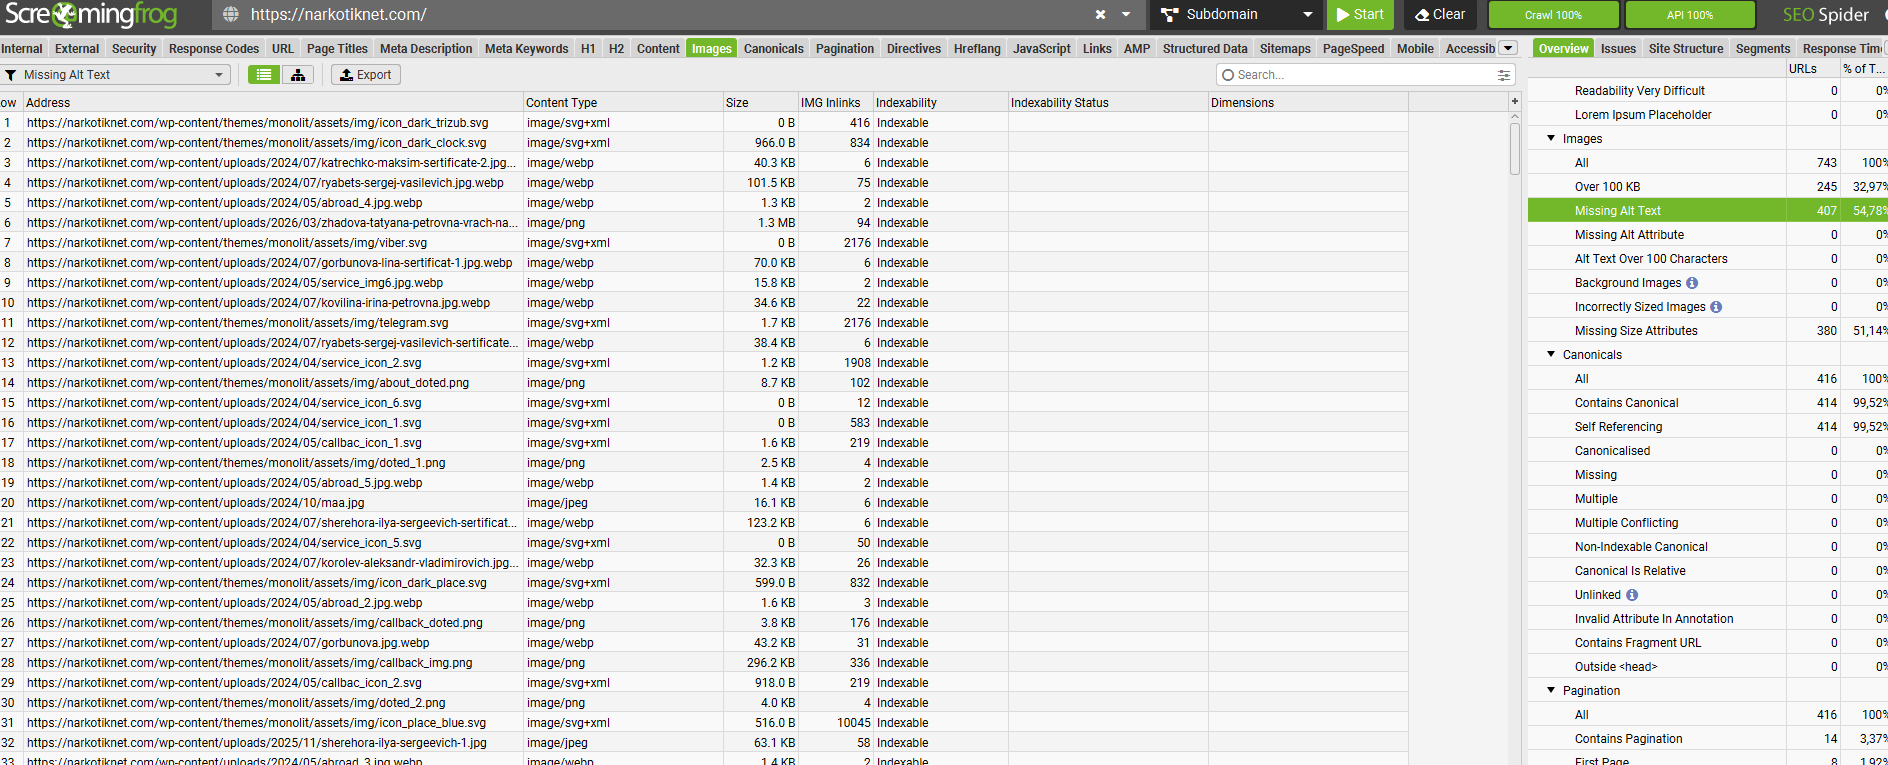Show info for Background Images
Screen dimensions: 1888x765
click(x=1692, y=283)
